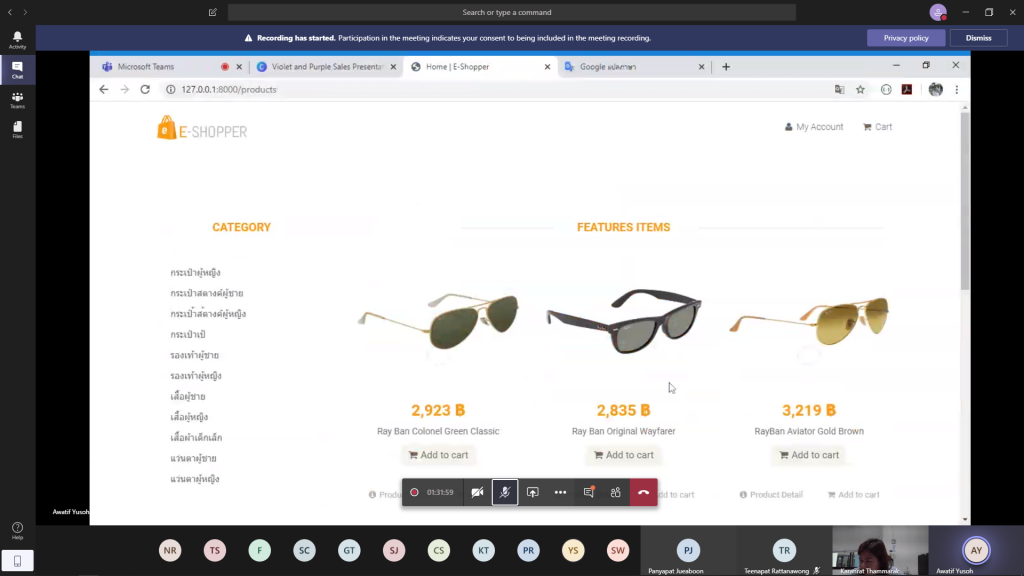This screenshot has width=1024, height=576.
Task: Click the Privacy policy button
Action: click(x=906, y=38)
